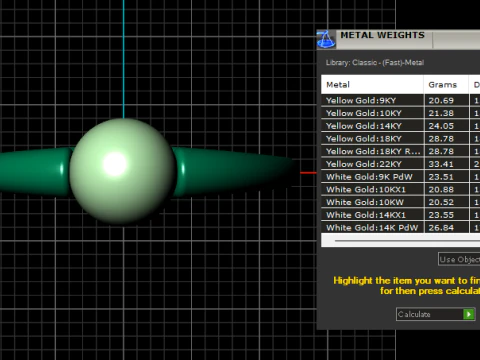
Task: Click the 23.51 grams value
Action: [x=441, y=176]
